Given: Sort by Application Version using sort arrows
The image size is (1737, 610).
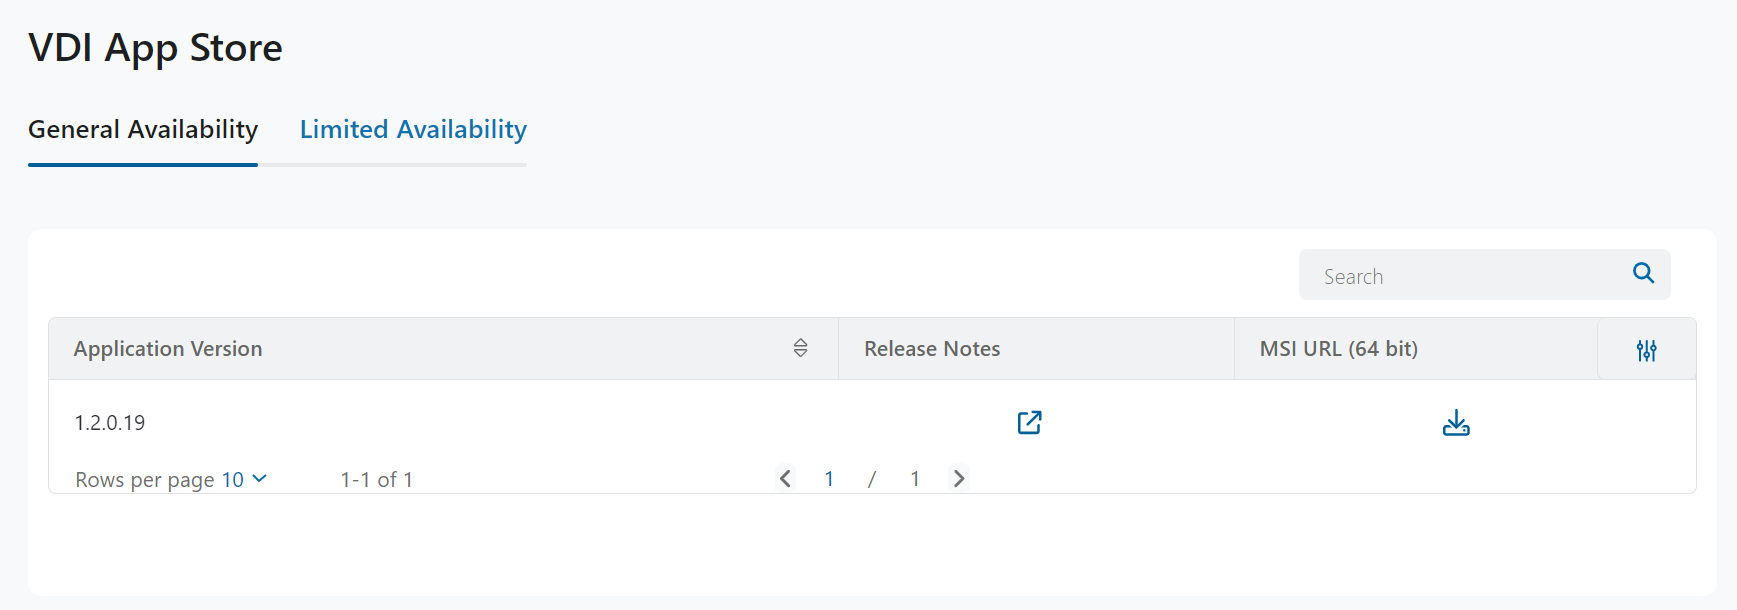Looking at the screenshot, I should (800, 348).
